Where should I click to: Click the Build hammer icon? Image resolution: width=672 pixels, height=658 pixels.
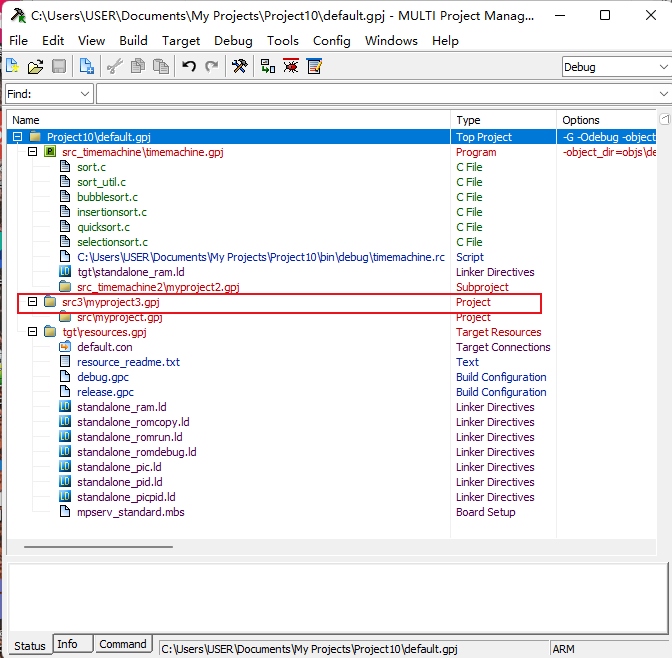point(240,67)
